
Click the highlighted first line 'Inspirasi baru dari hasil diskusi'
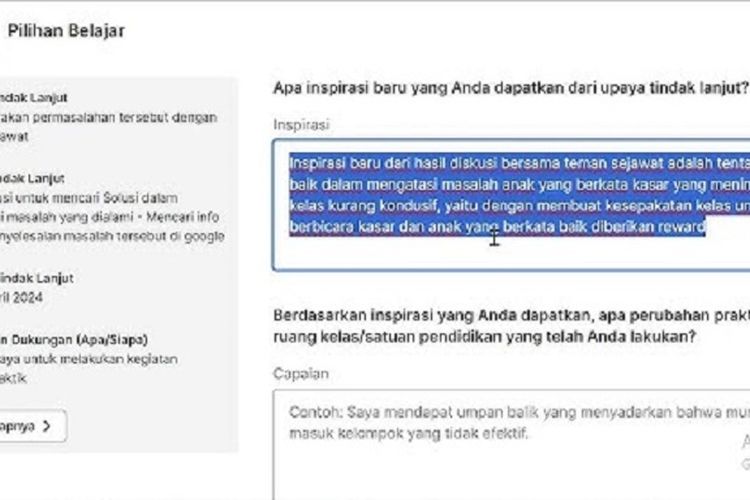click(x=400, y=162)
